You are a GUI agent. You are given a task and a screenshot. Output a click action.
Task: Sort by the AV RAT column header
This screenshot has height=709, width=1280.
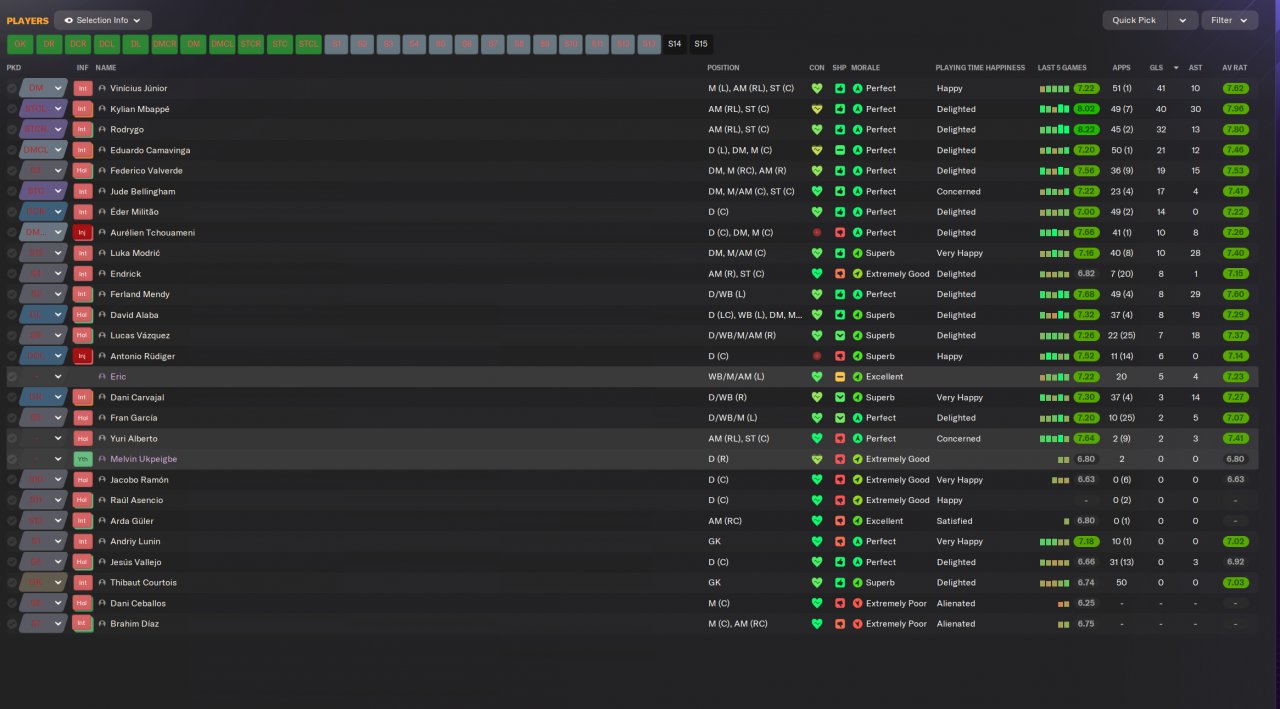[x=1234, y=68]
